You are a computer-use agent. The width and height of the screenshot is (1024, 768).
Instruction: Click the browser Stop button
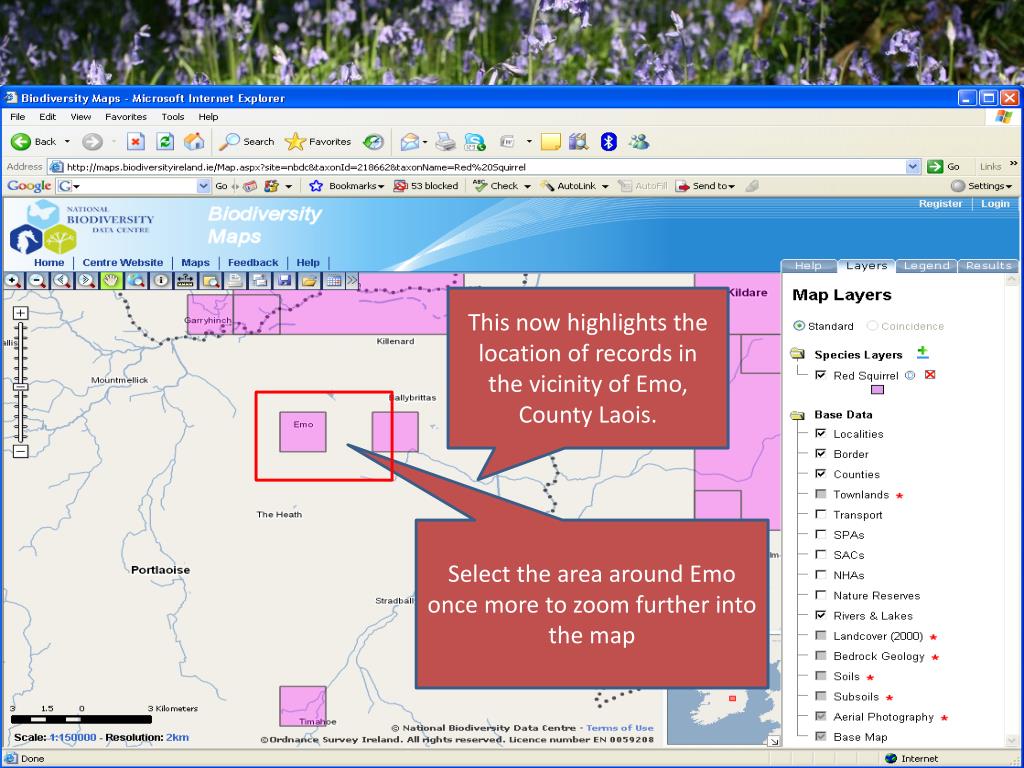point(136,142)
